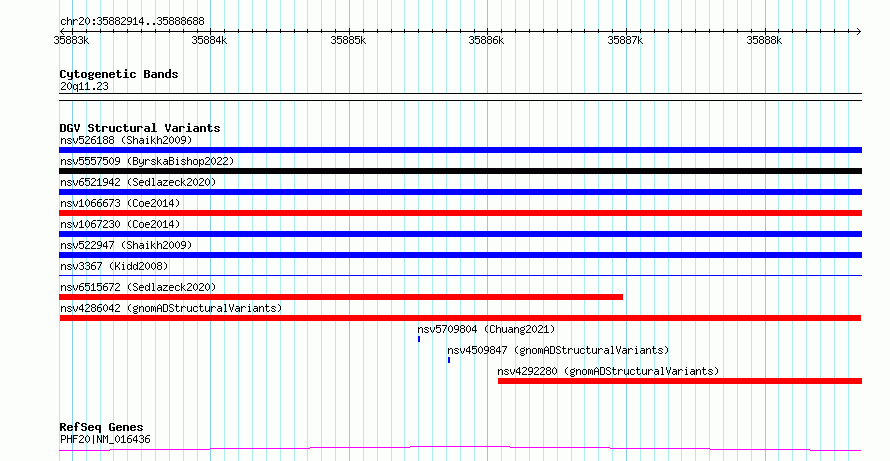Screen dimensions: 890x461
Task: Open nsv5557509 (ByrskaBishop2022) variant label
Action: [147, 161]
